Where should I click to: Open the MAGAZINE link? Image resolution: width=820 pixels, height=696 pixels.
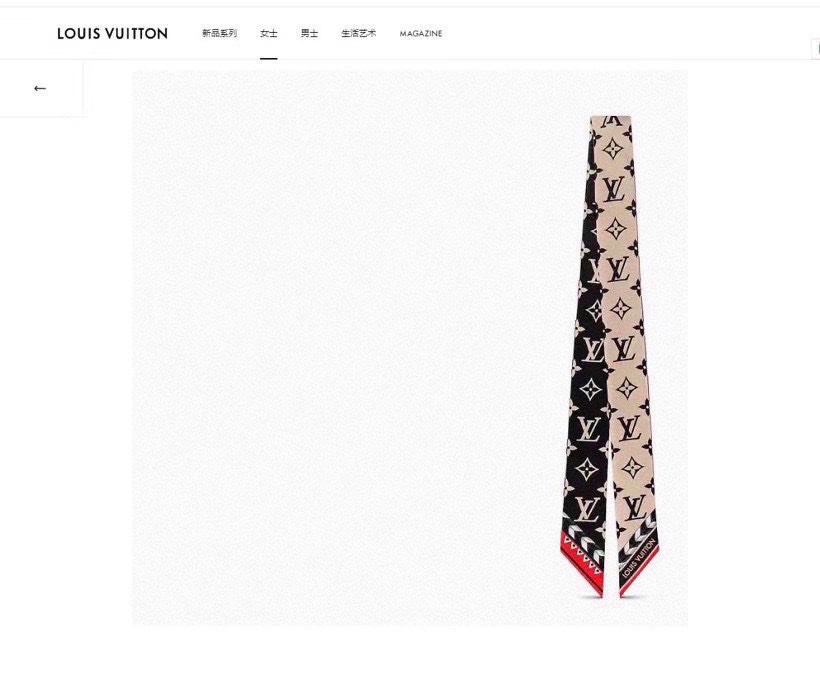point(421,33)
